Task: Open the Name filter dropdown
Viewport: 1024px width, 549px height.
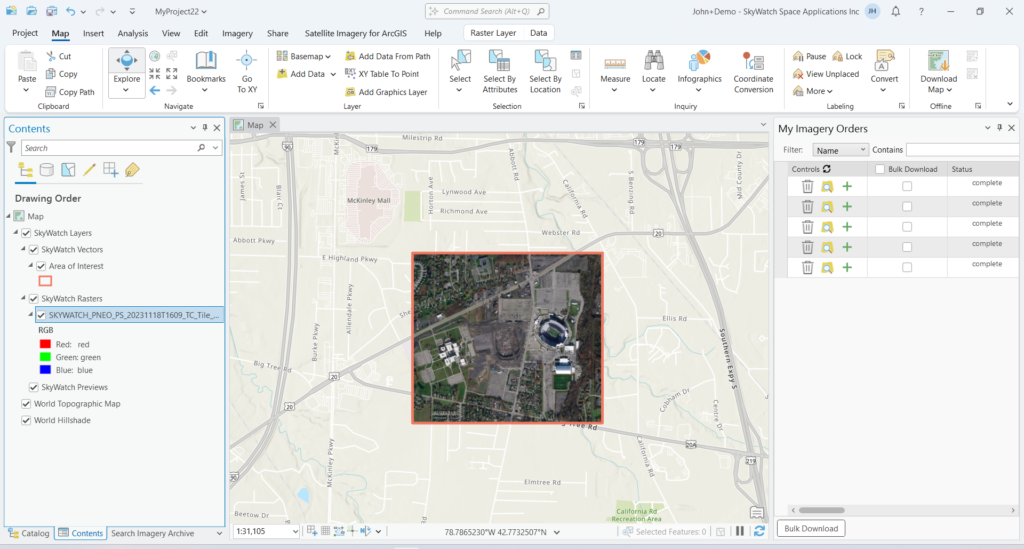Action: point(840,150)
